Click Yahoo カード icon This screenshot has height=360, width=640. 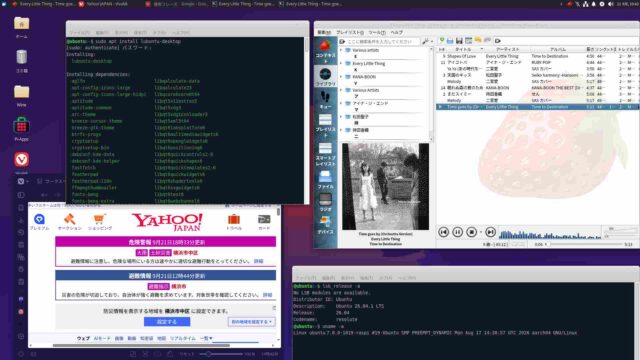[x=264, y=222]
